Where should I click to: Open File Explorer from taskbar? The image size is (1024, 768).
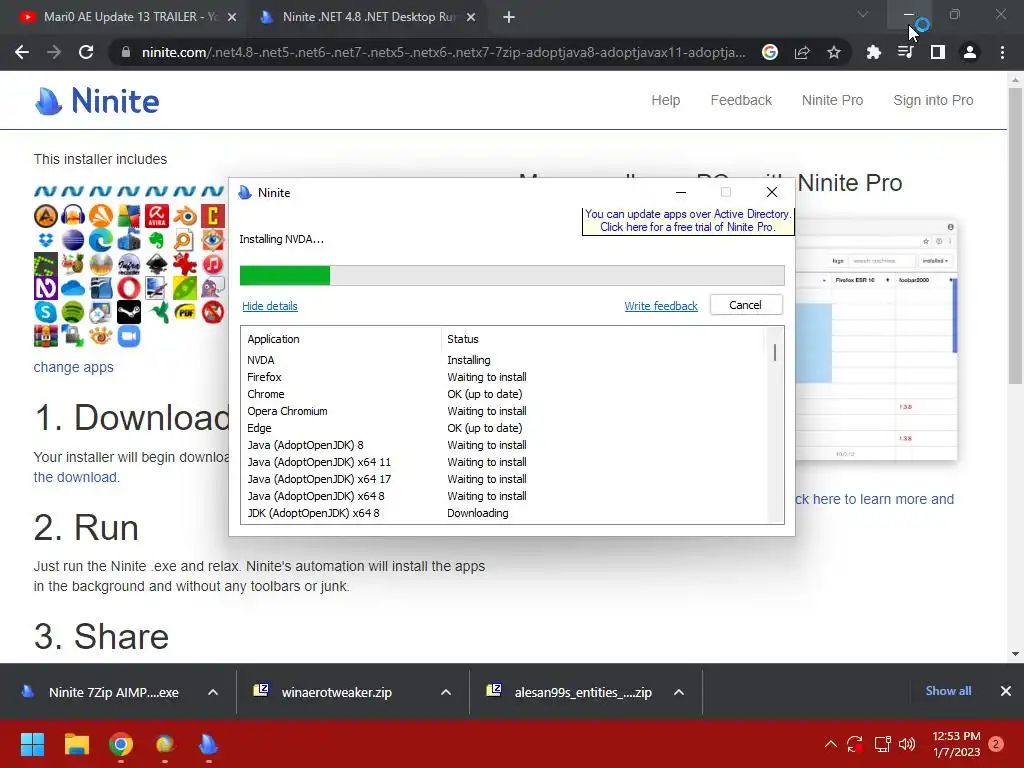click(76, 744)
